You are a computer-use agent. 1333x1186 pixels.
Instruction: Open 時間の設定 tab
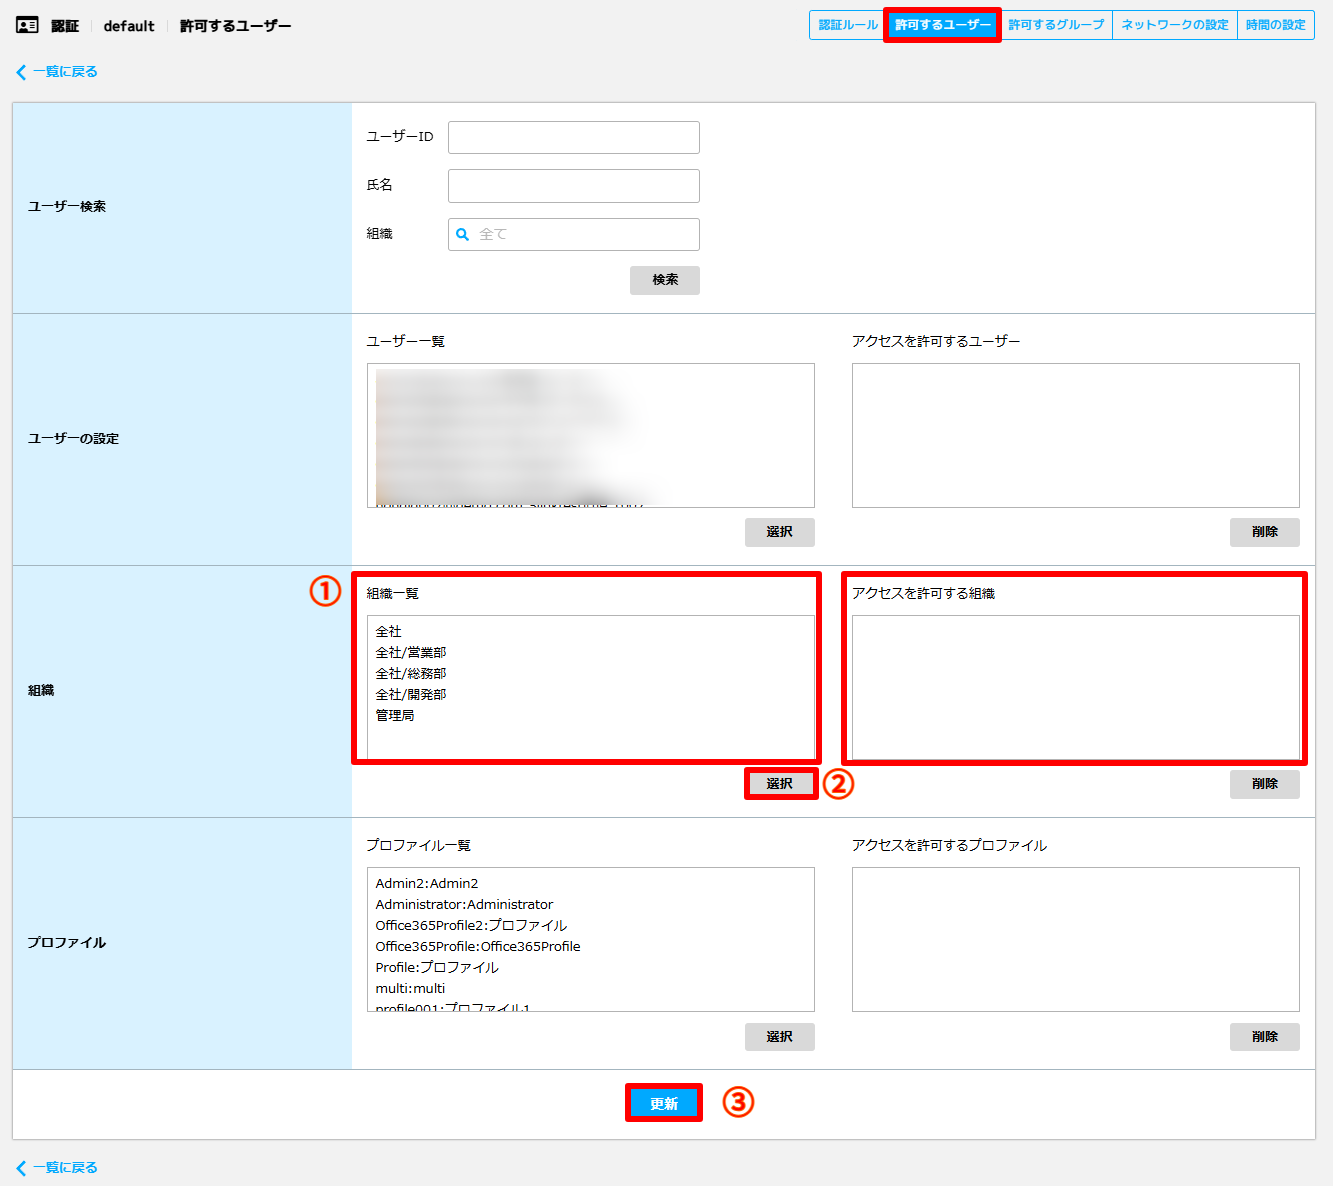click(1276, 25)
